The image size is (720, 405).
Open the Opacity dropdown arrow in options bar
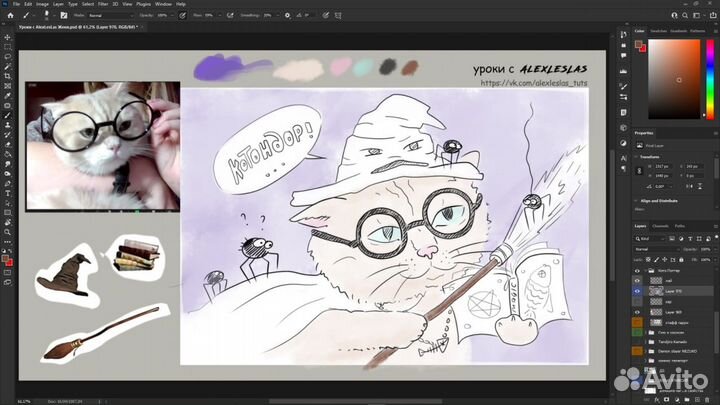(172, 15)
